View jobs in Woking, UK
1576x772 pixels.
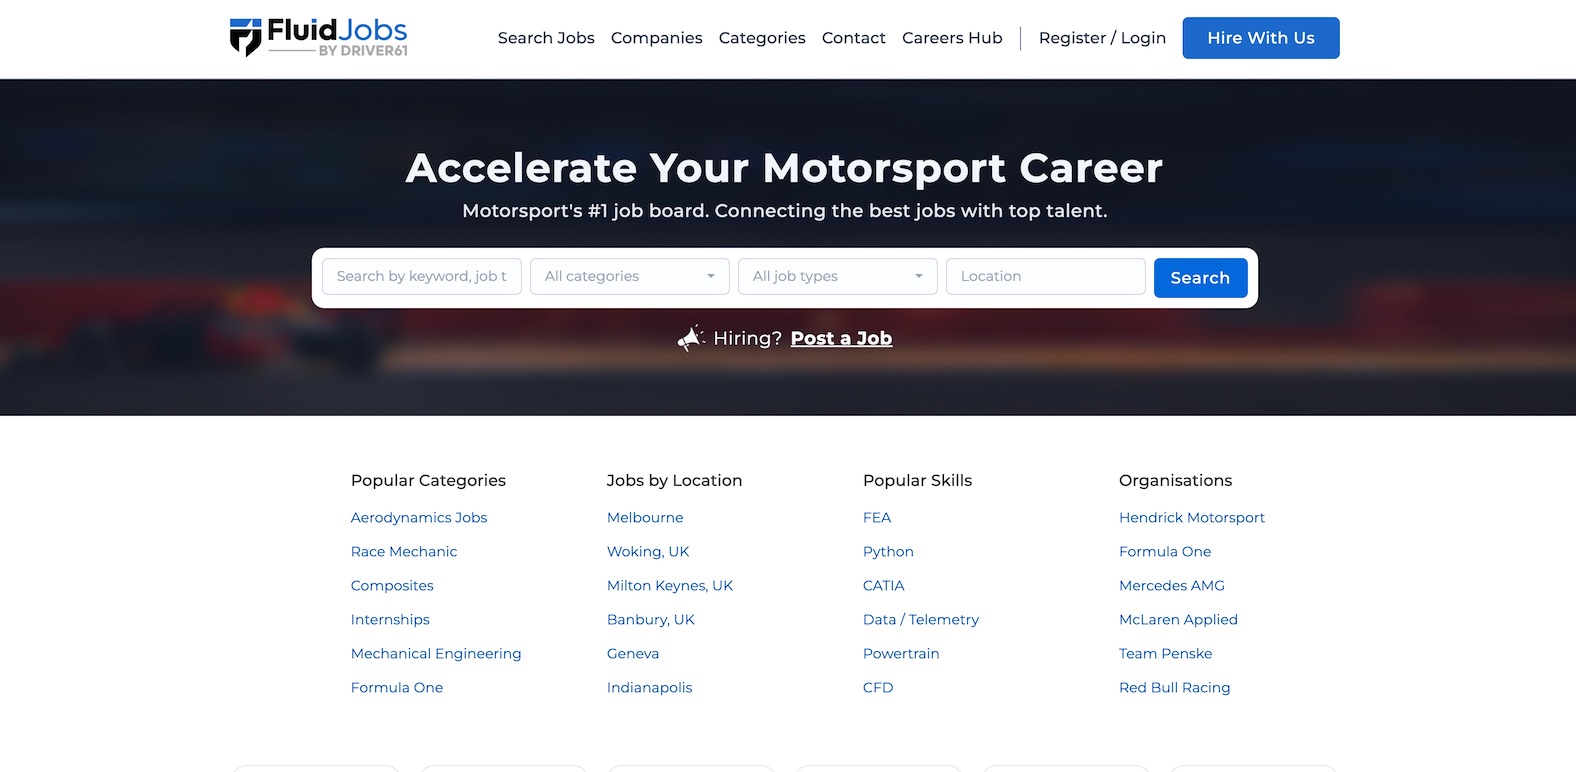point(648,552)
